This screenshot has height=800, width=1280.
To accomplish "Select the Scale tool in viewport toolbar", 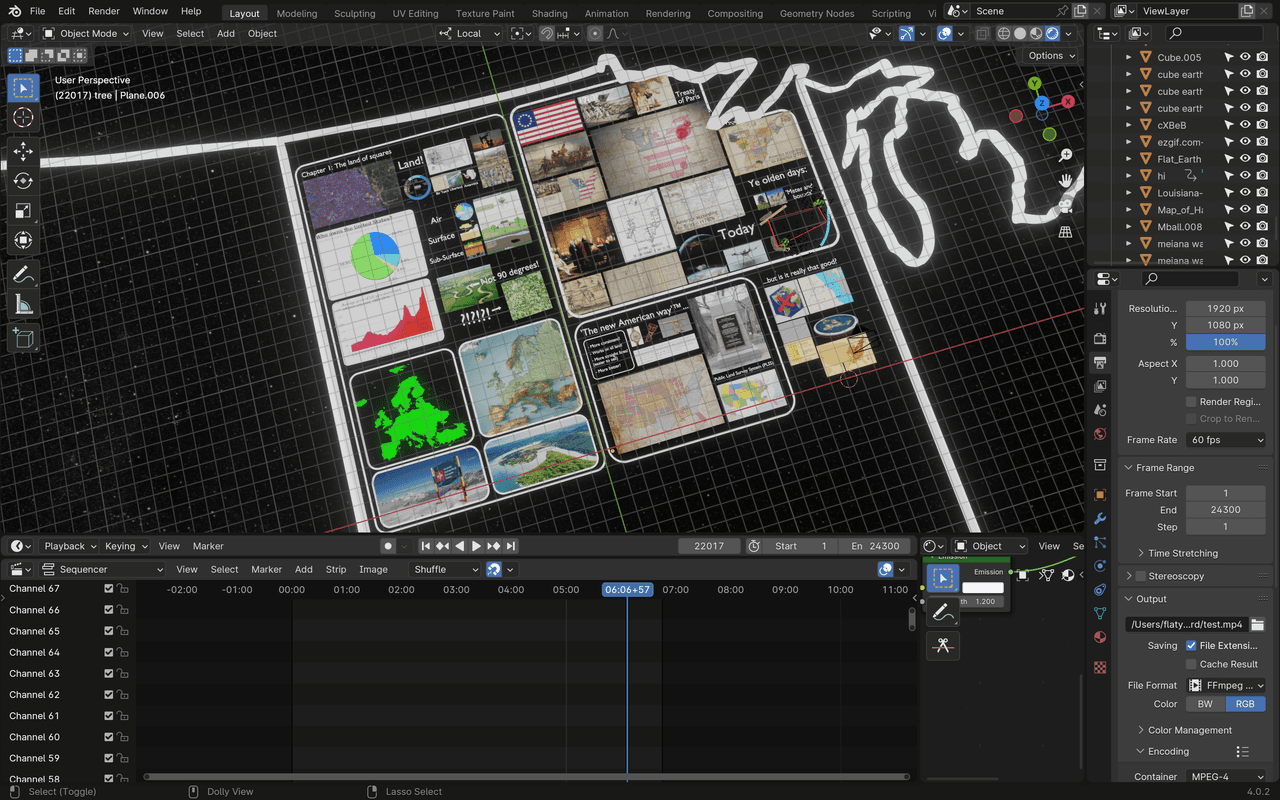I will (x=22, y=211).
